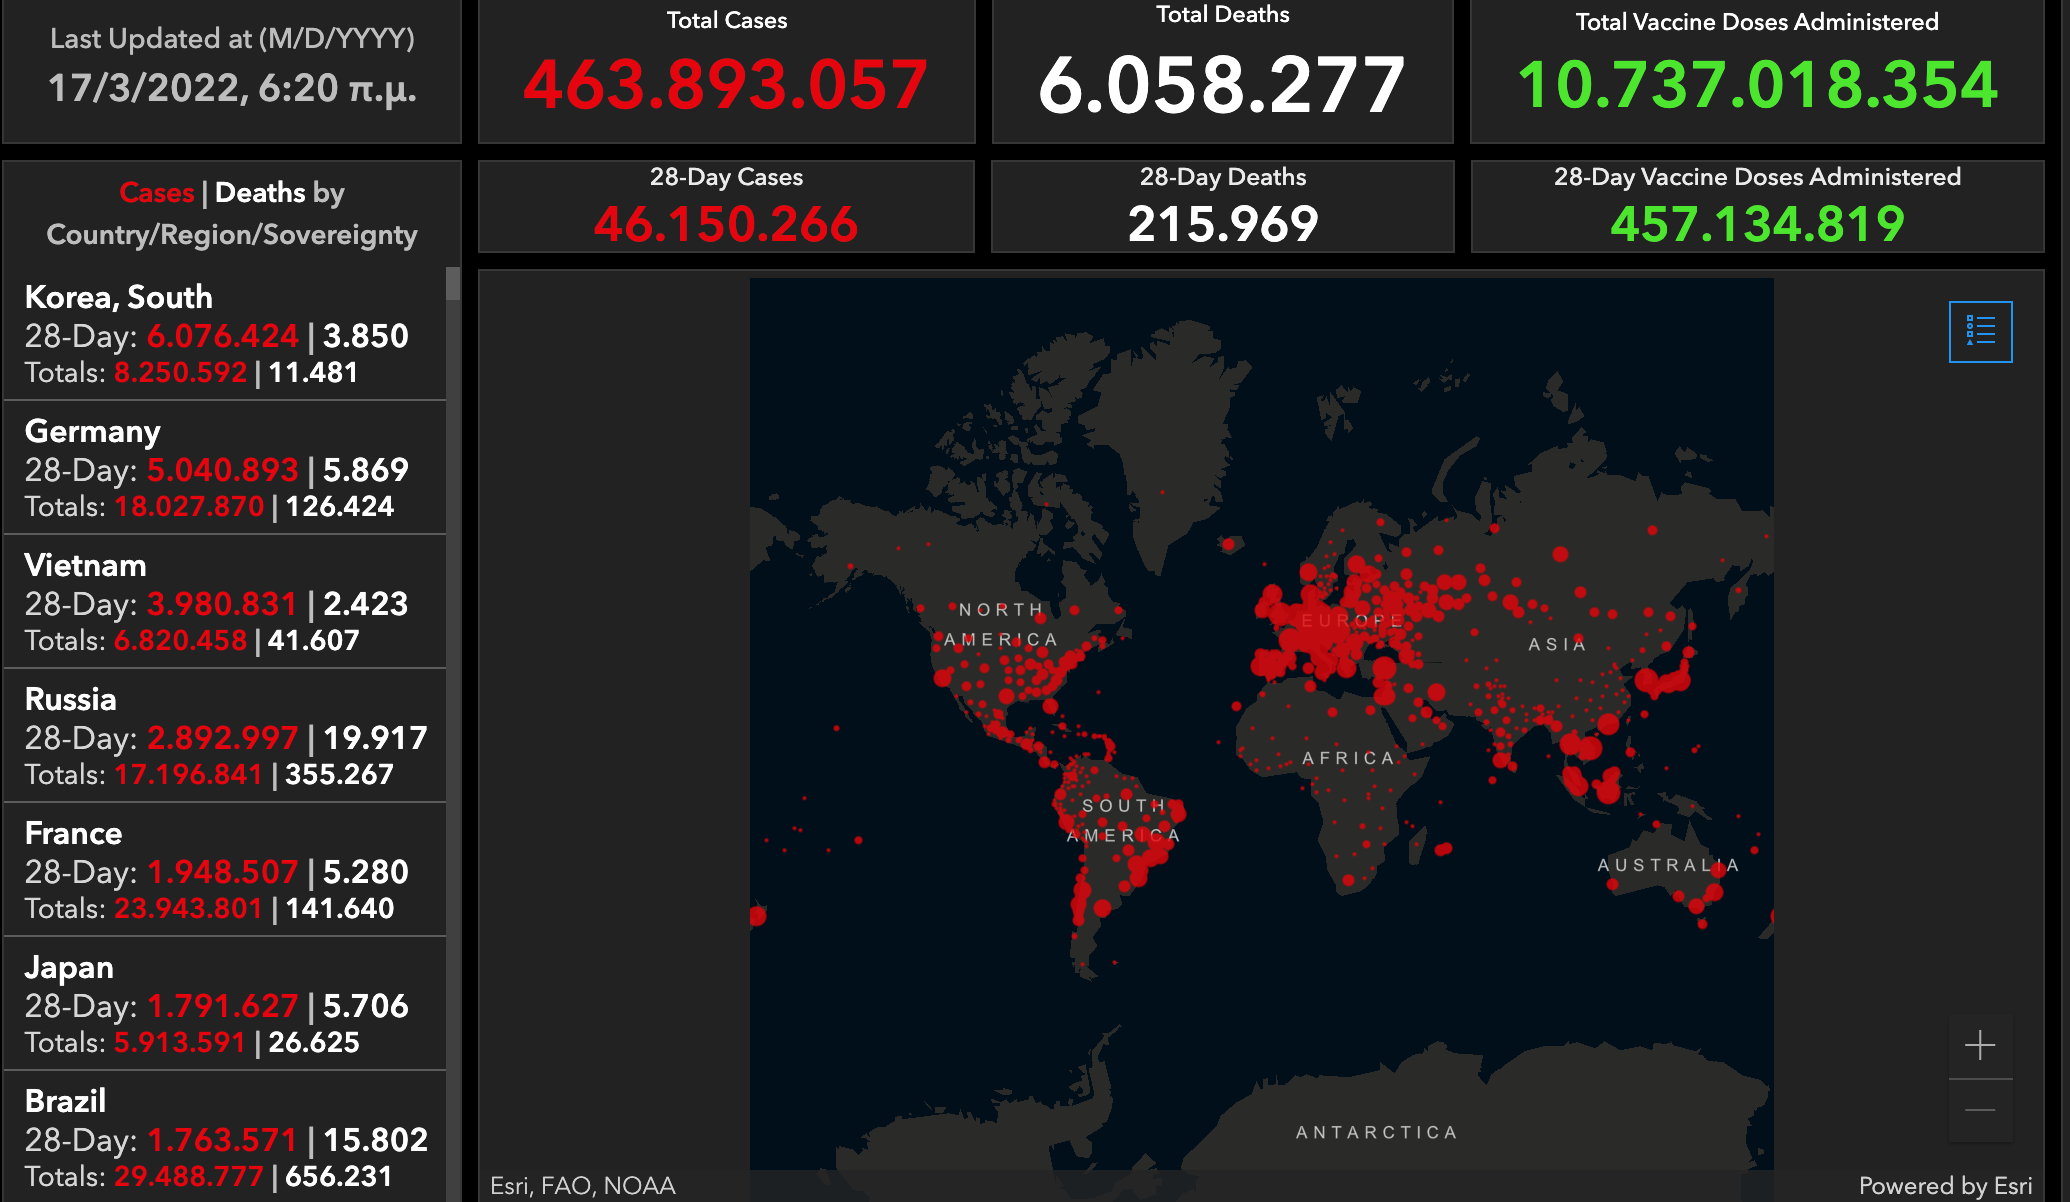The height and width of the screenshot is (1202, 2070).
Task: Click the Esri, FAO, NOAA attribution text
Action: (583, 1185)
